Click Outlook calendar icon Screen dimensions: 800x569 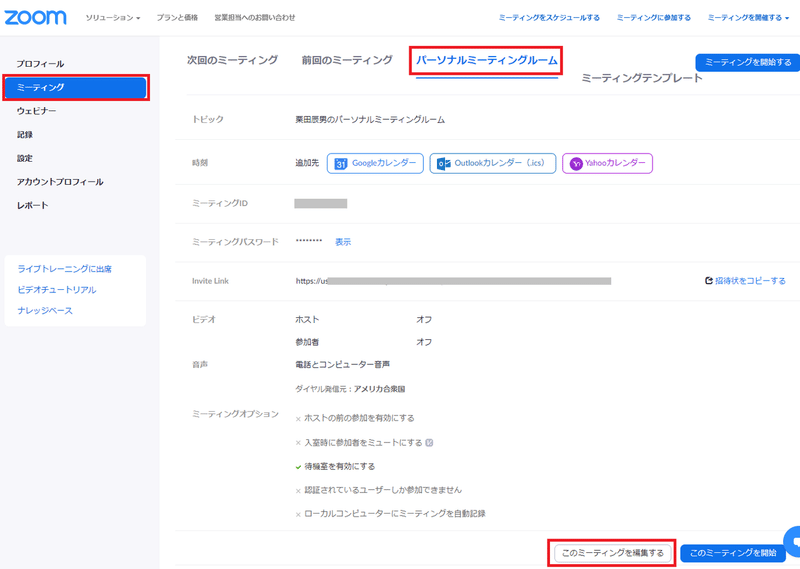pos(443,163)
